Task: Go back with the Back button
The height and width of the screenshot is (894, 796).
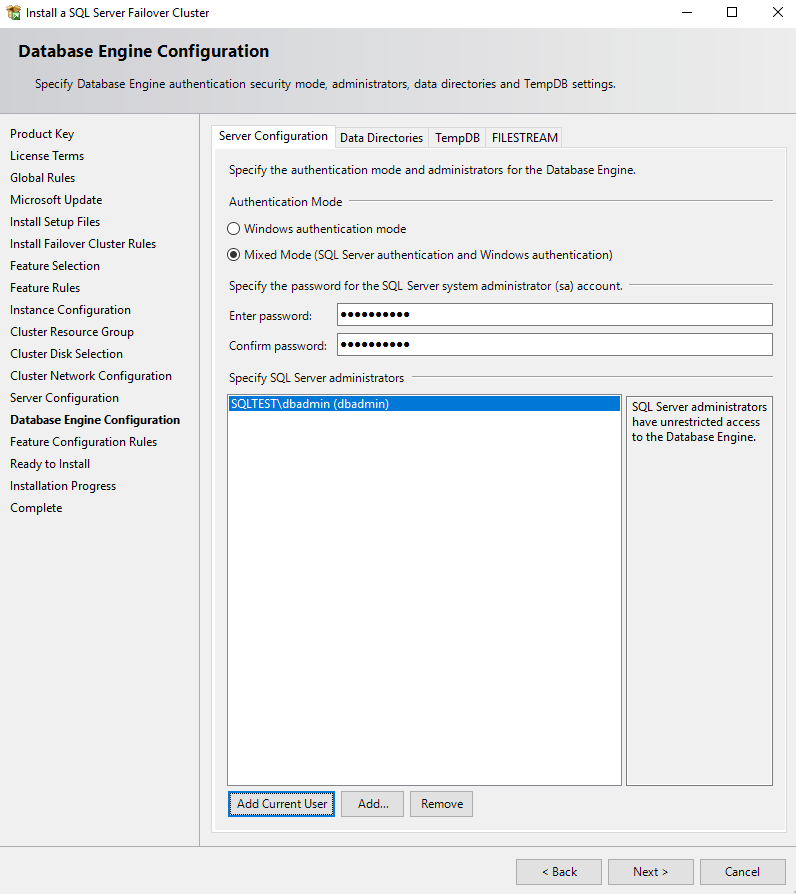Action: coord(559,872)
